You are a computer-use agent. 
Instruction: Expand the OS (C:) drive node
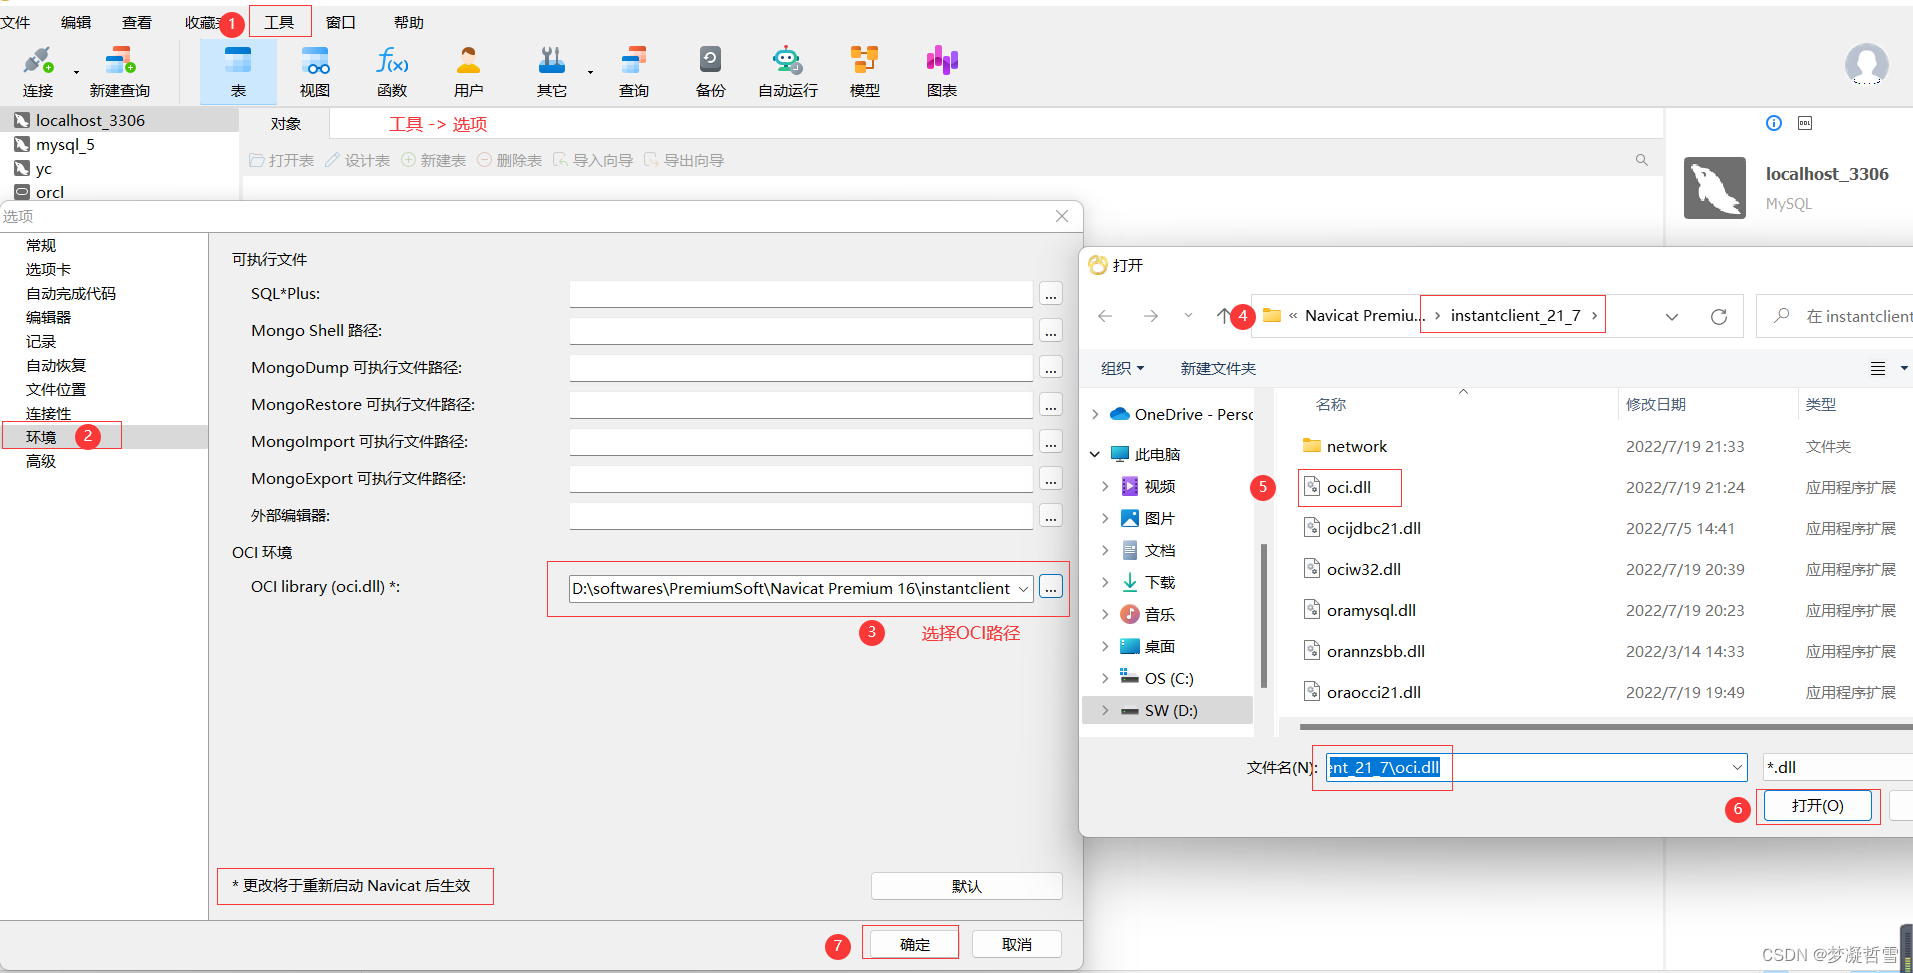pyautogui.click(x=1105, y=678)
